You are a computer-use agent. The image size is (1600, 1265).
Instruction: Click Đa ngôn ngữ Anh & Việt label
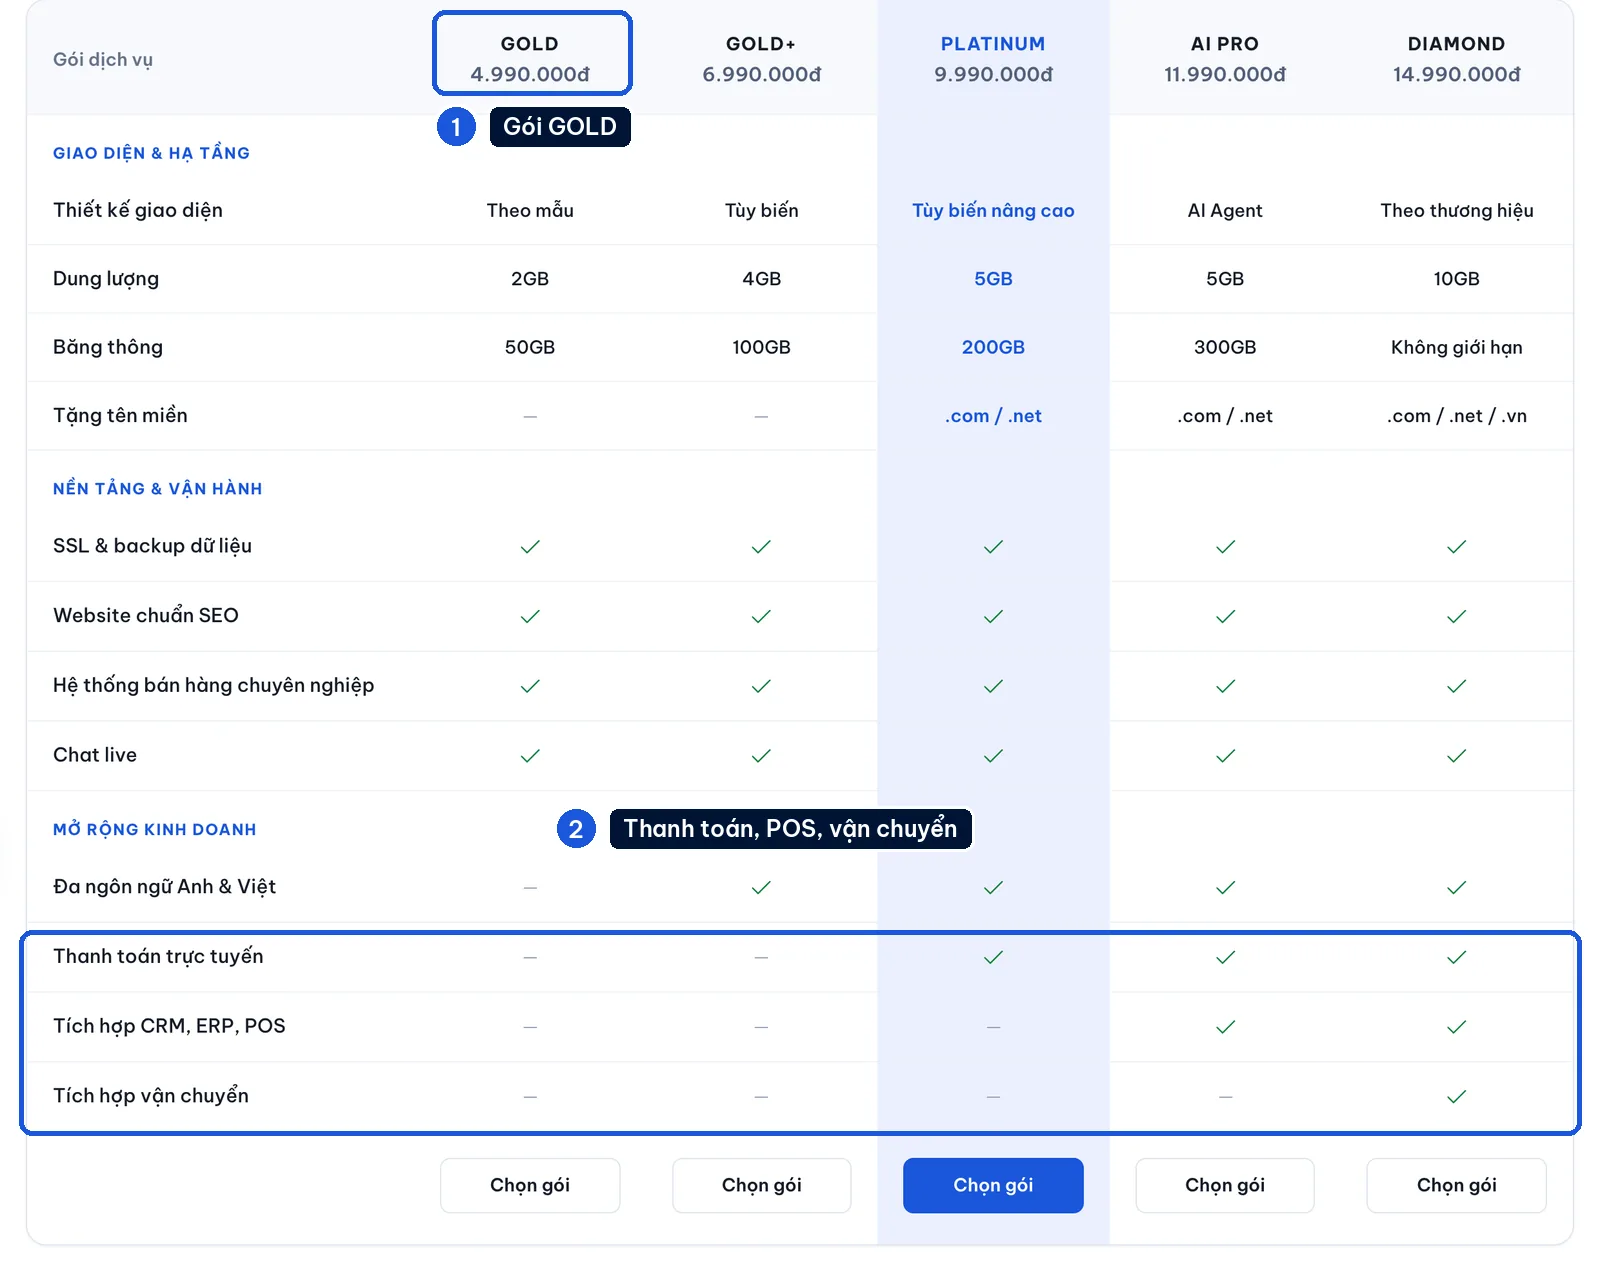click(165, 887)
